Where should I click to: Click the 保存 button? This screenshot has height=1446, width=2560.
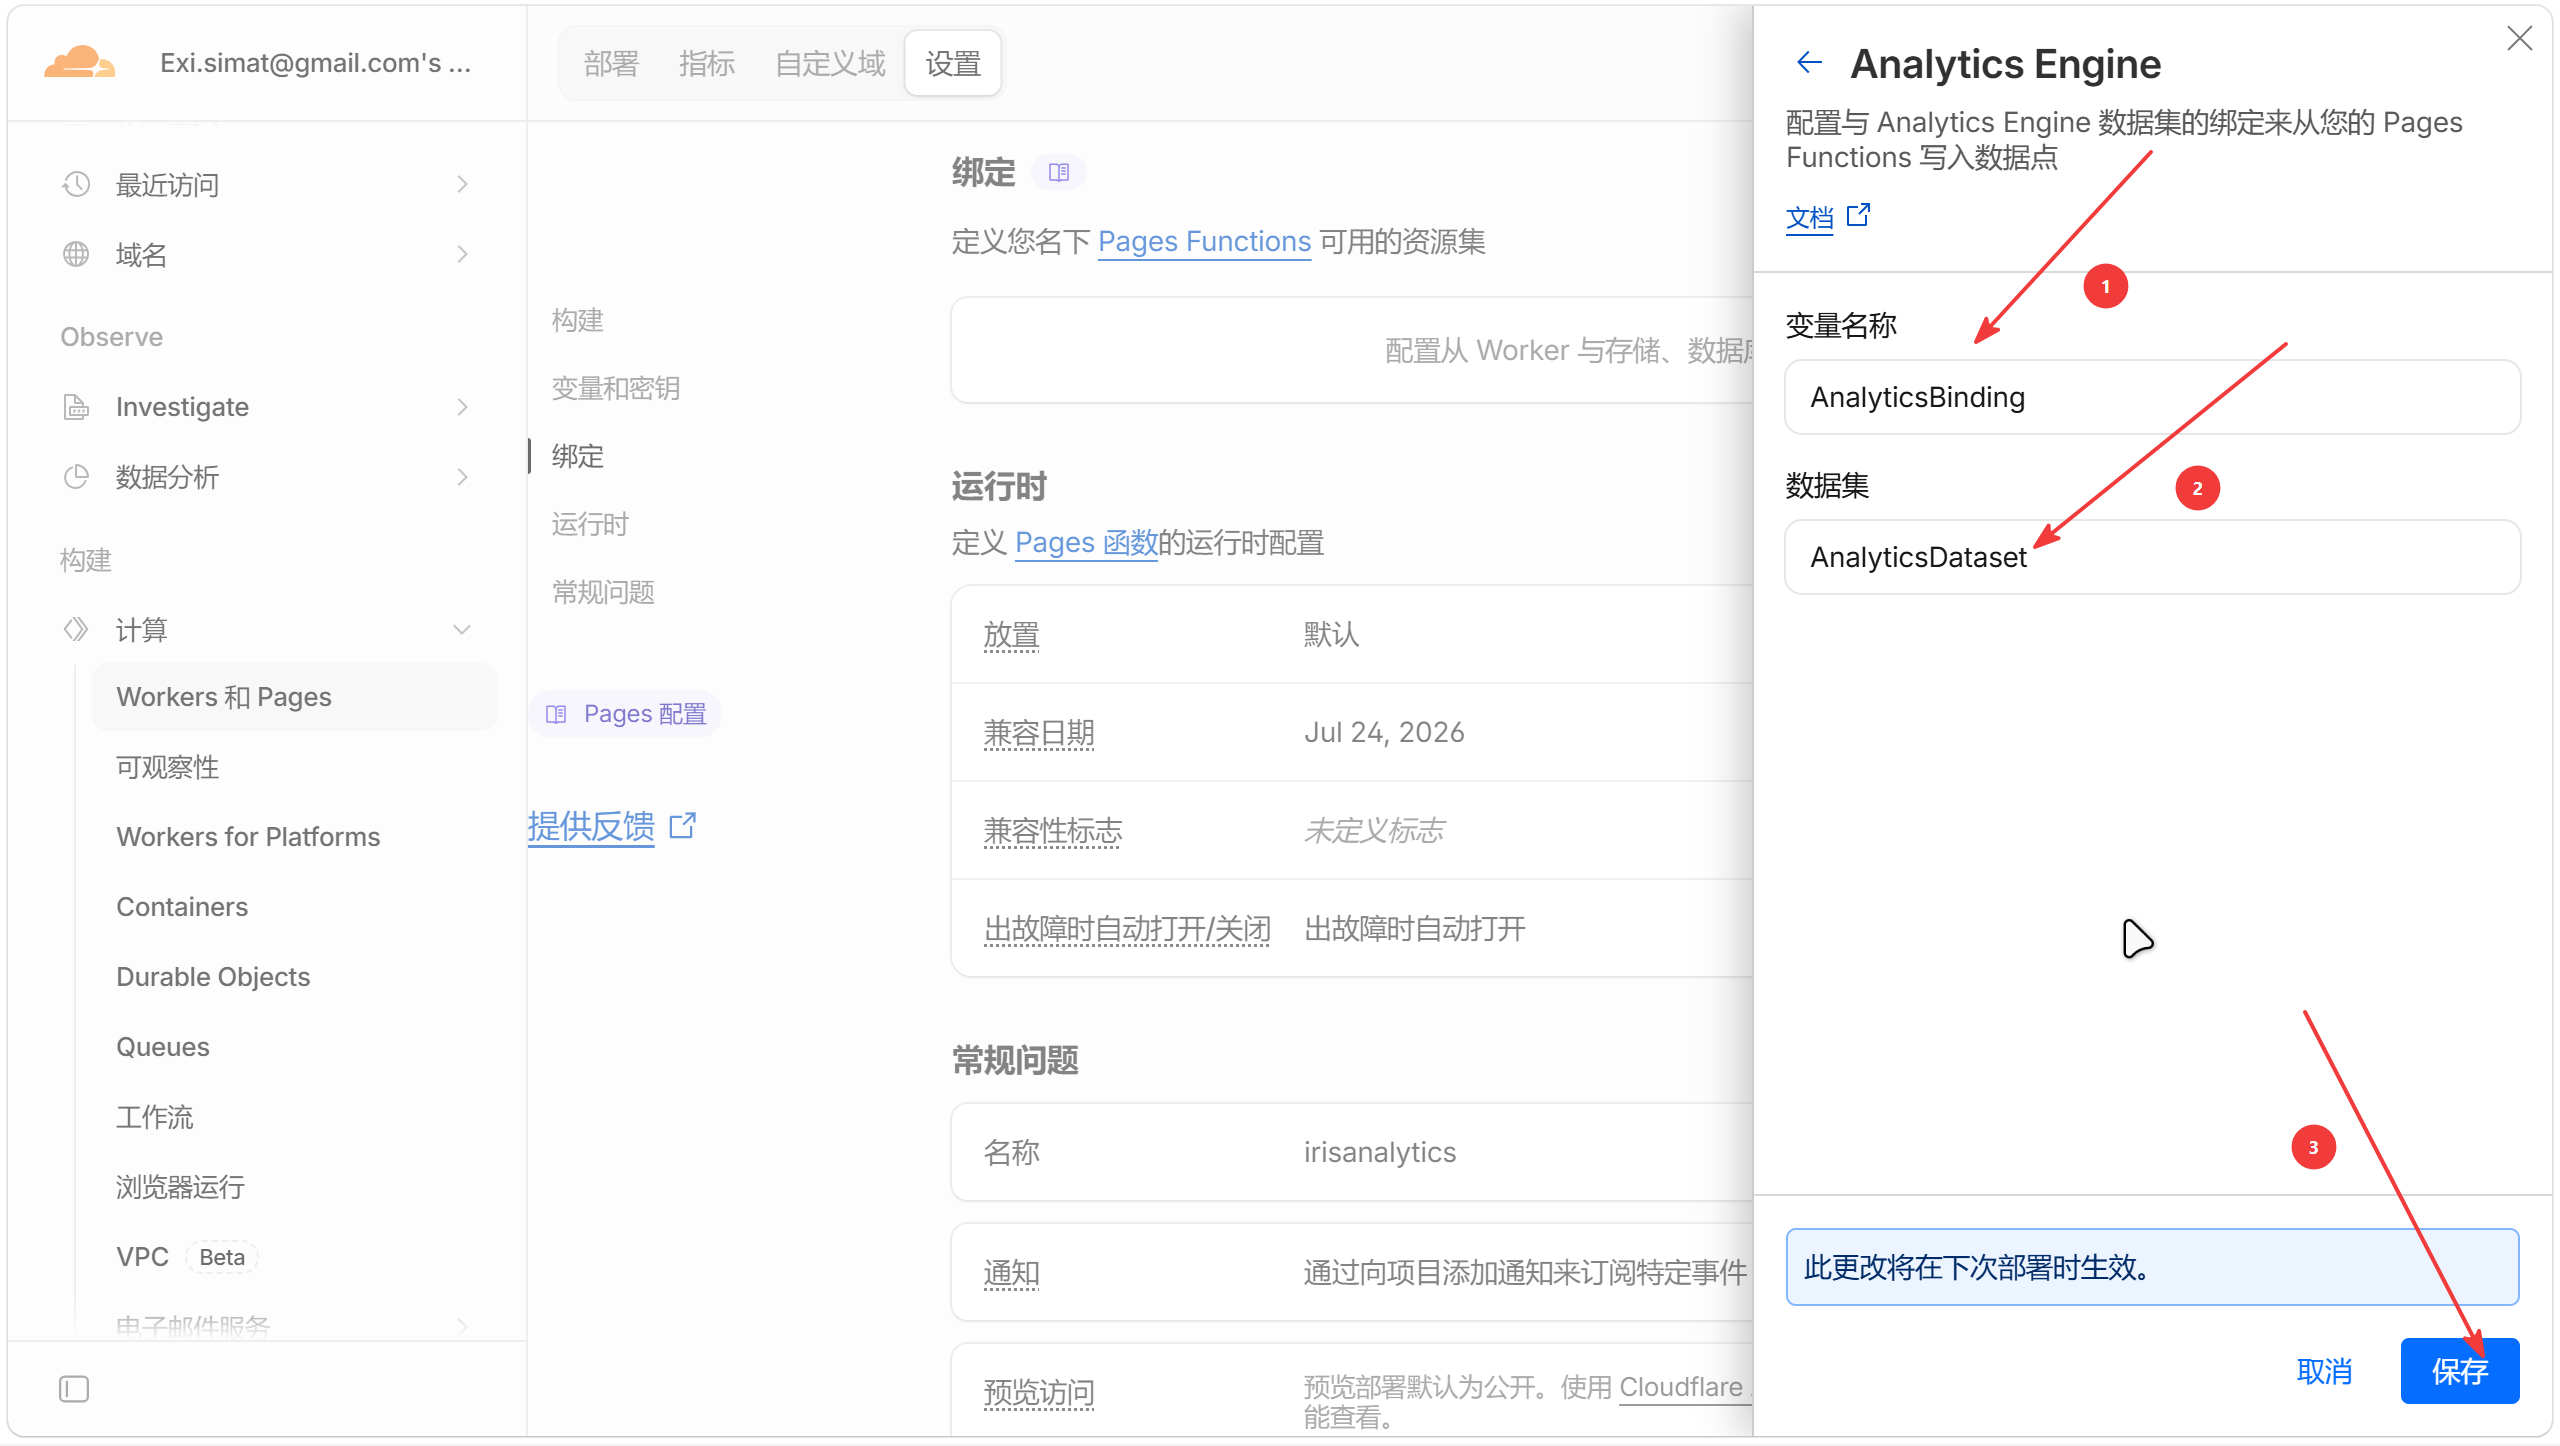point(2460,1371)
